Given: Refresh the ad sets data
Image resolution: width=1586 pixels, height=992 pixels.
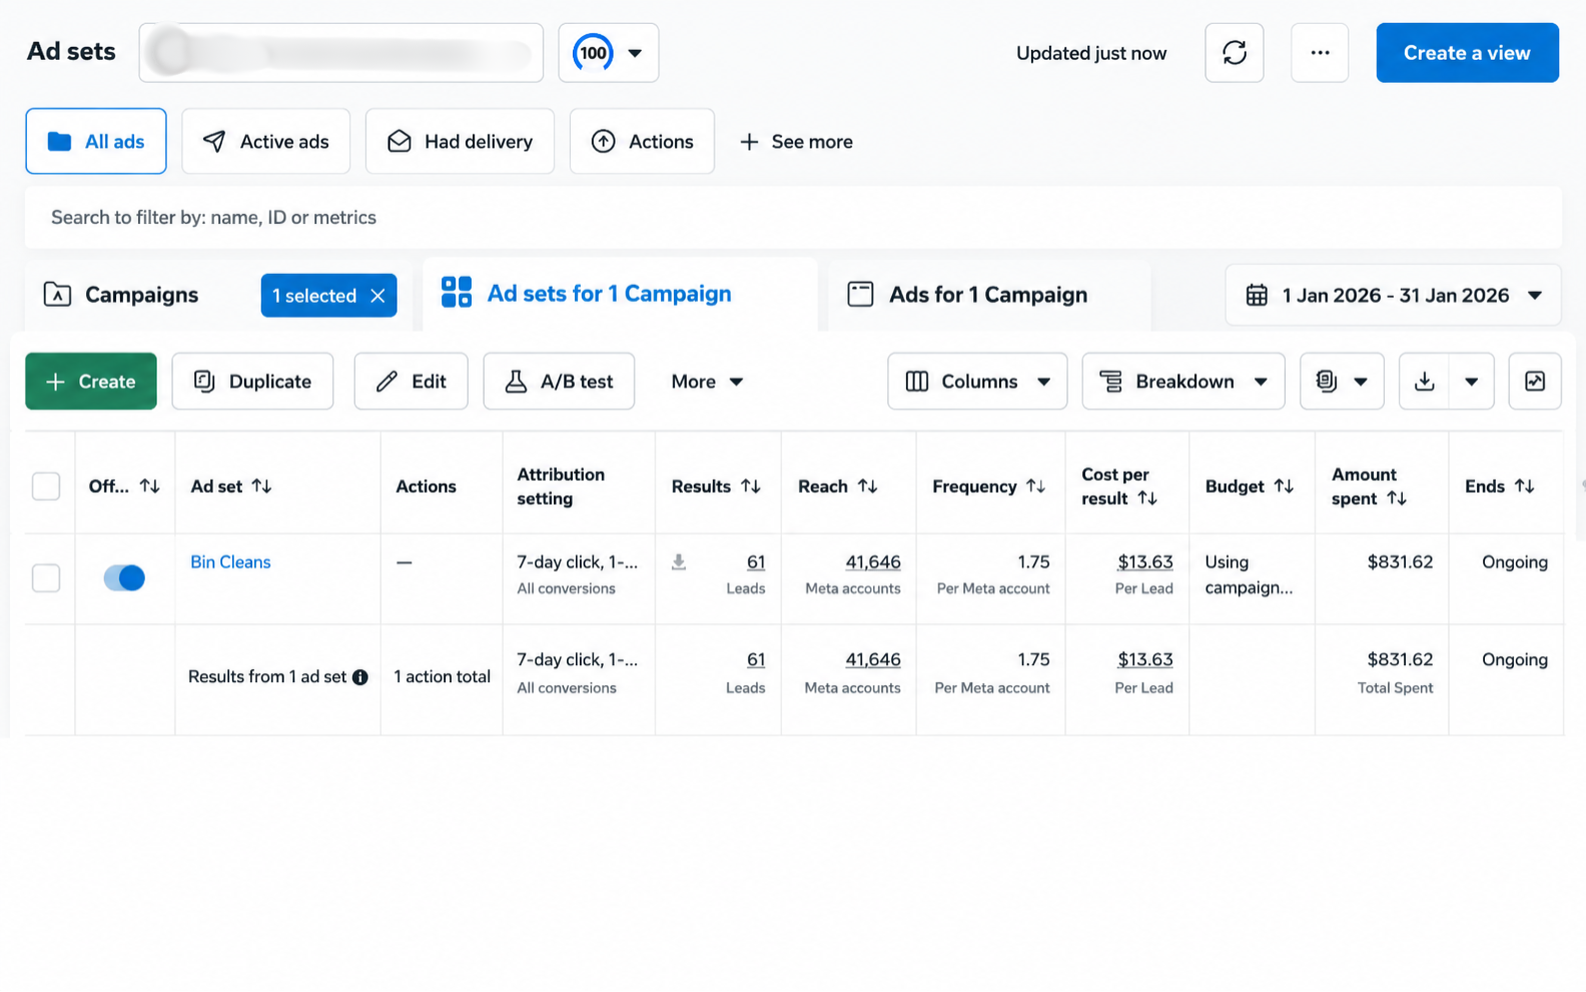Looking at the screenshot, I should [x=1234, y=53].
